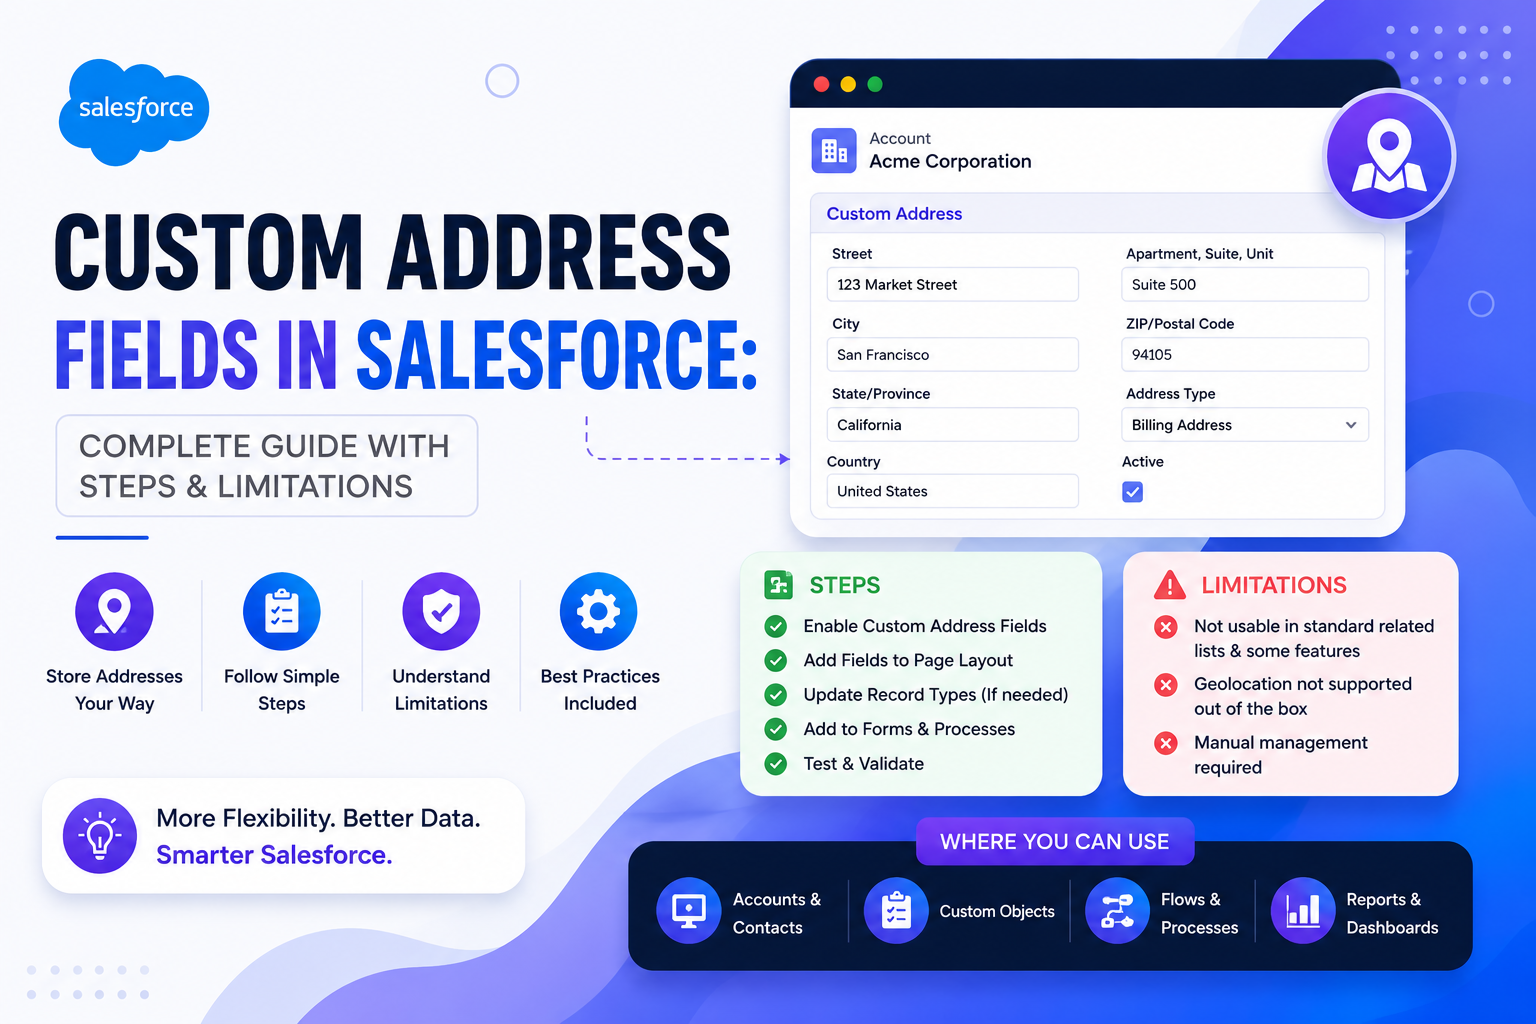Click the Test & Validate text
Viewport: 1536px width, 1024px height.
point(864,764)
